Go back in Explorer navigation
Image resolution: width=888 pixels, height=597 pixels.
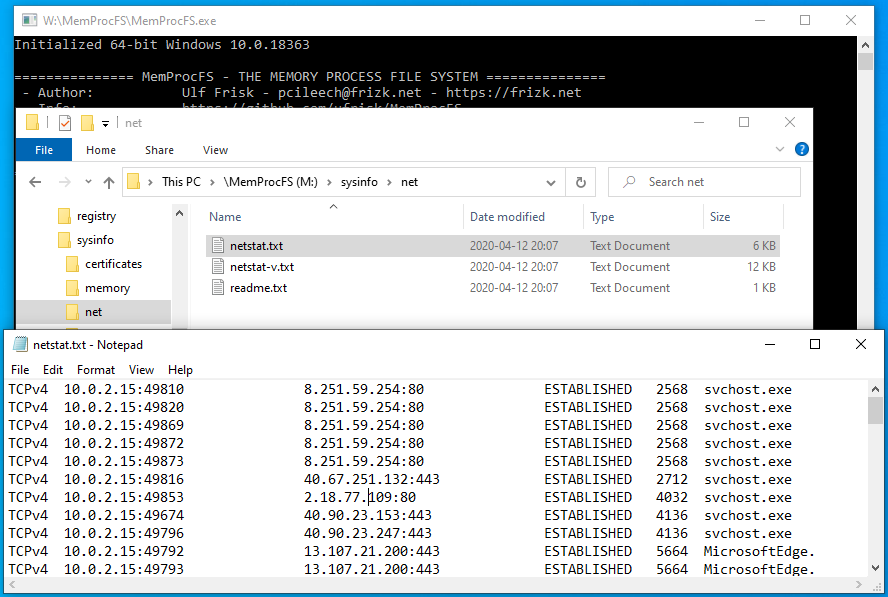click(35, 182)
